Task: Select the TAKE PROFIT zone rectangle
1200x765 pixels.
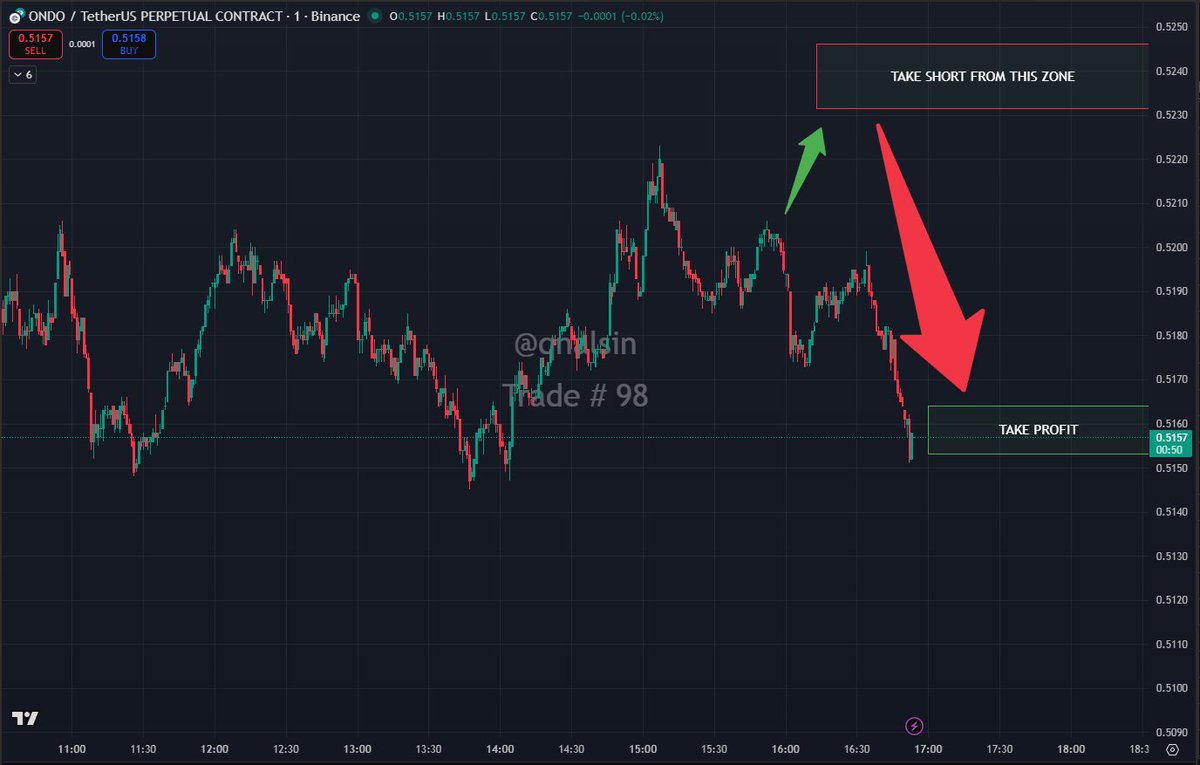Action: pyautogui.click(x=1038, y=429)
